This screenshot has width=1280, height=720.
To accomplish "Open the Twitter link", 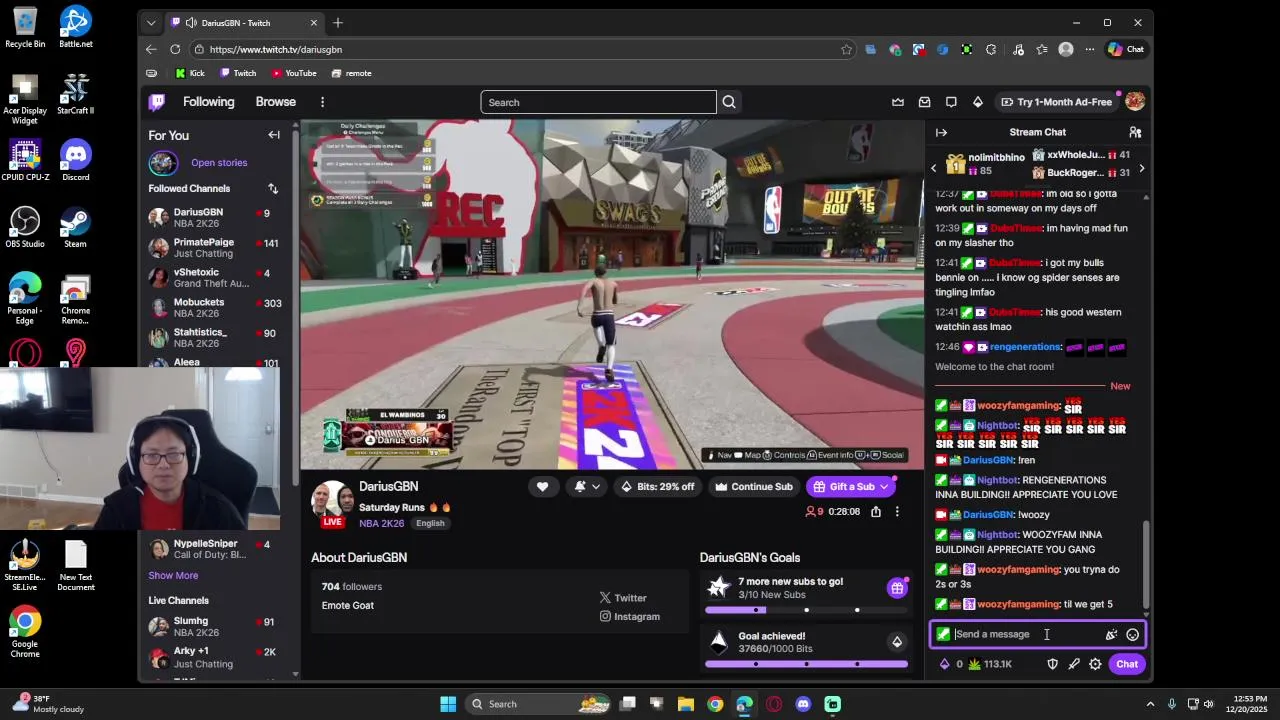I will (x=623, y=598).
